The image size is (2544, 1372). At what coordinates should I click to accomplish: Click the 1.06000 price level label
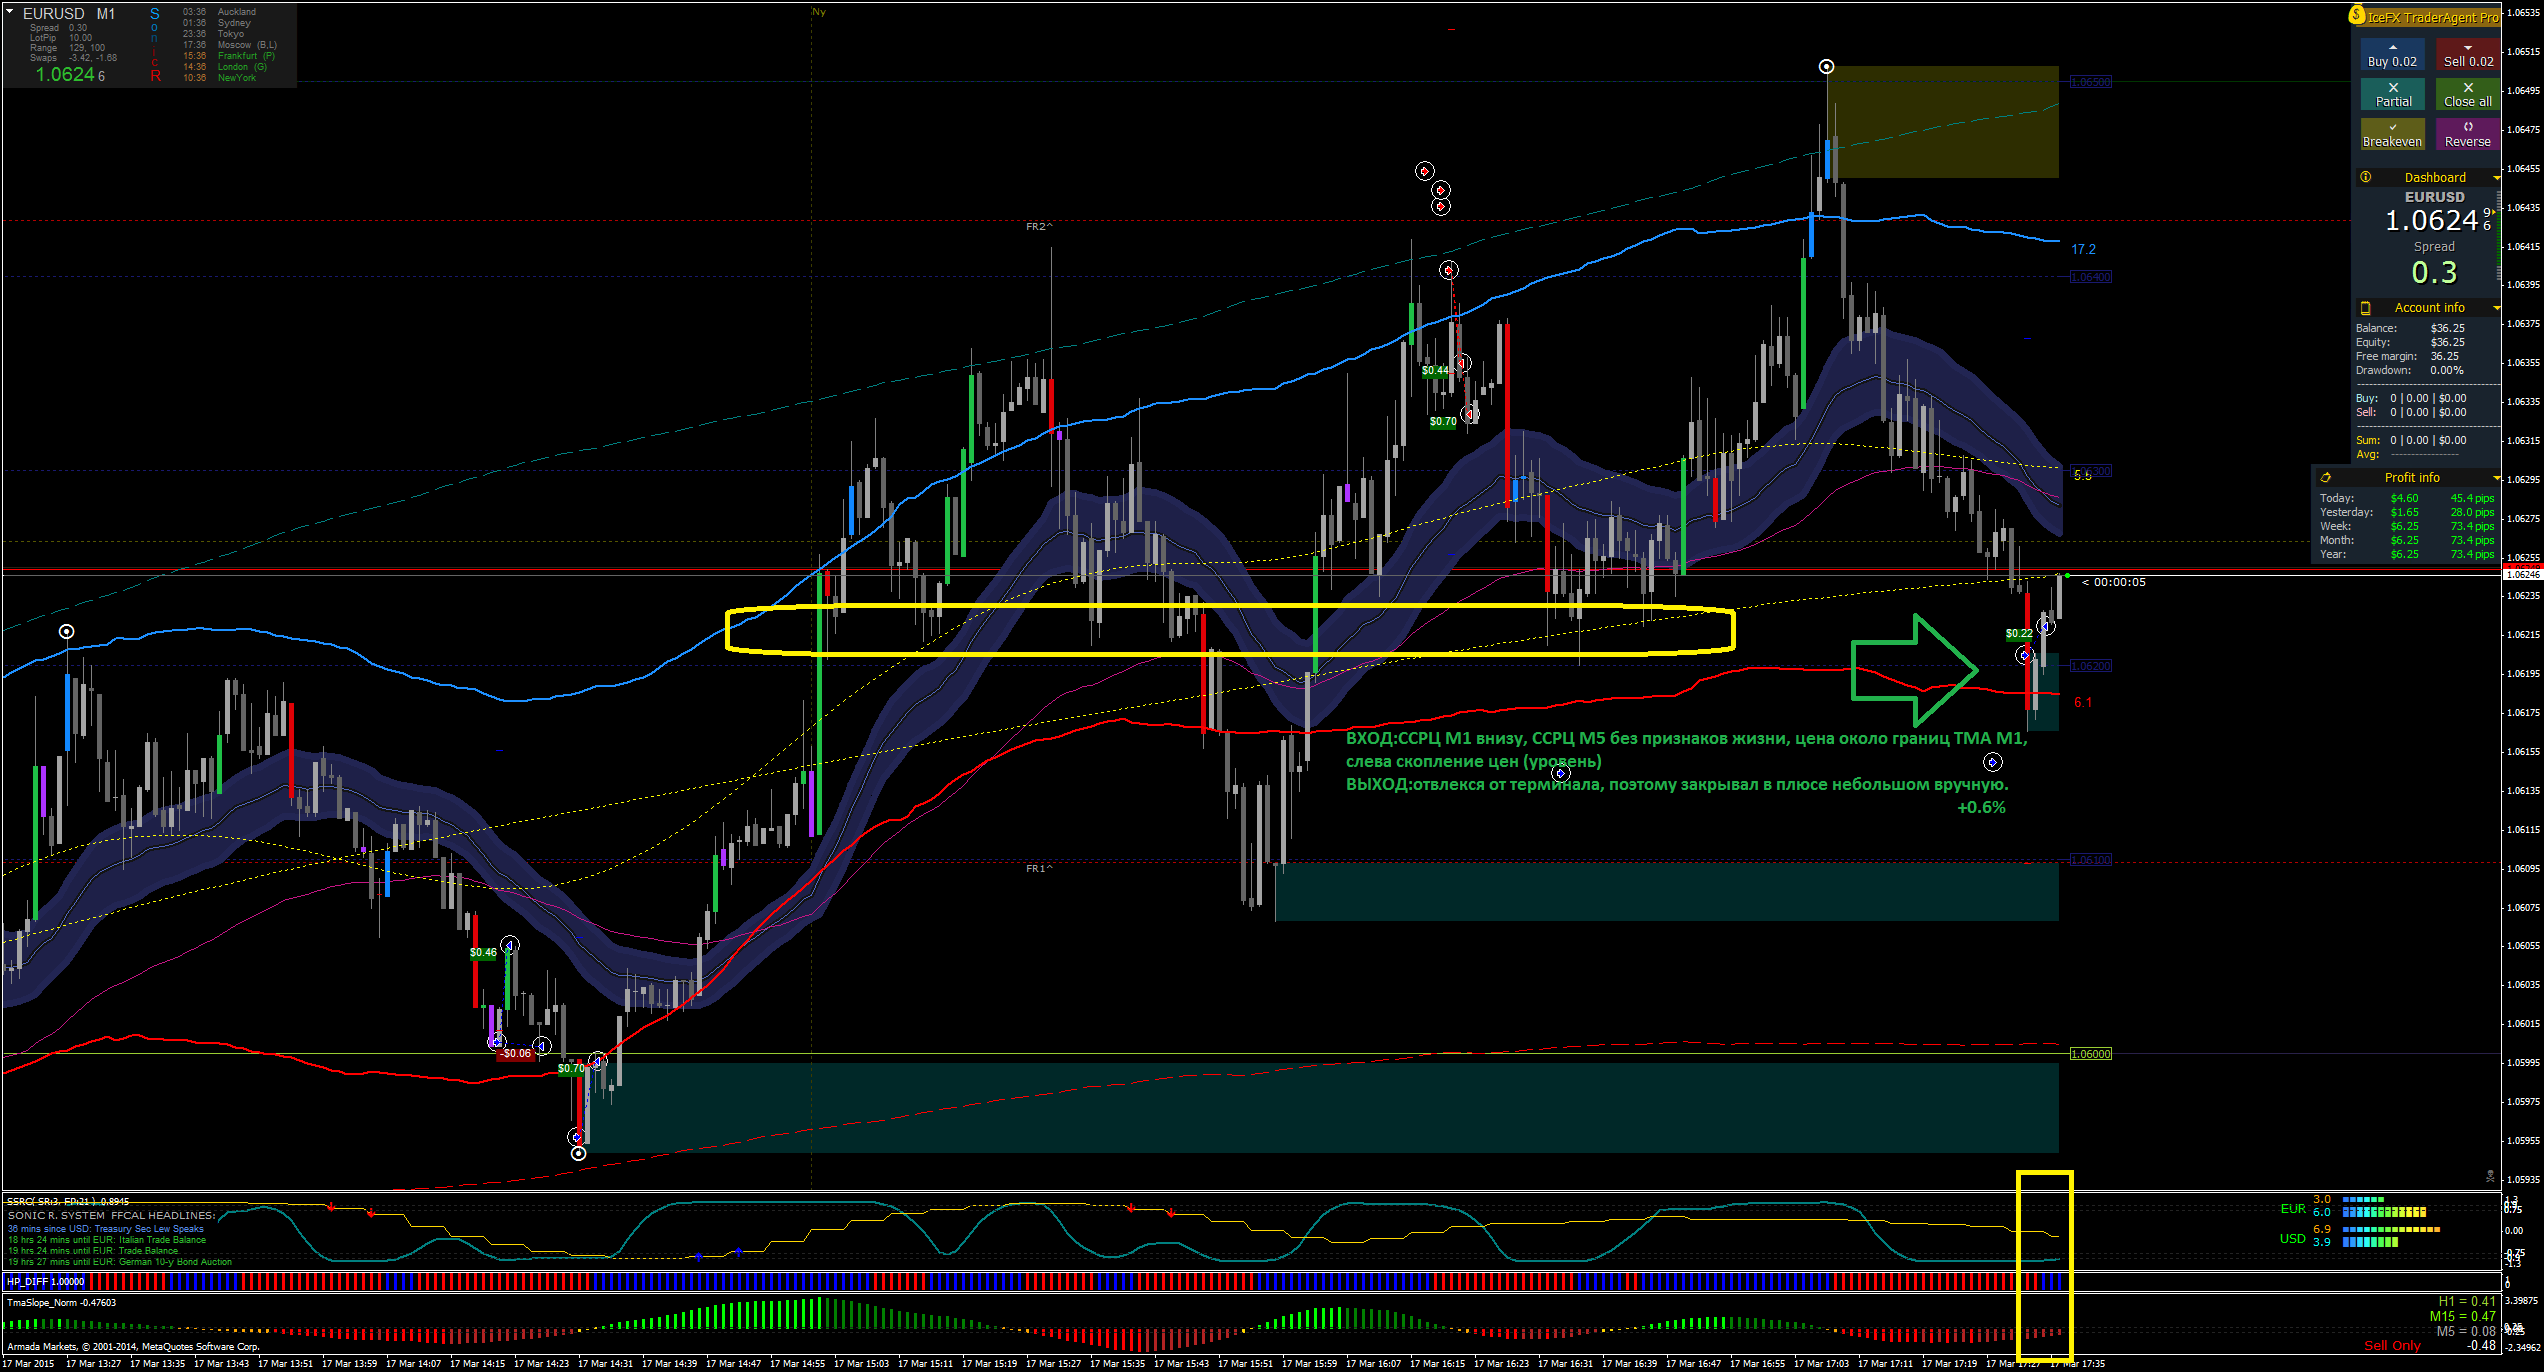[2091, 1054]
